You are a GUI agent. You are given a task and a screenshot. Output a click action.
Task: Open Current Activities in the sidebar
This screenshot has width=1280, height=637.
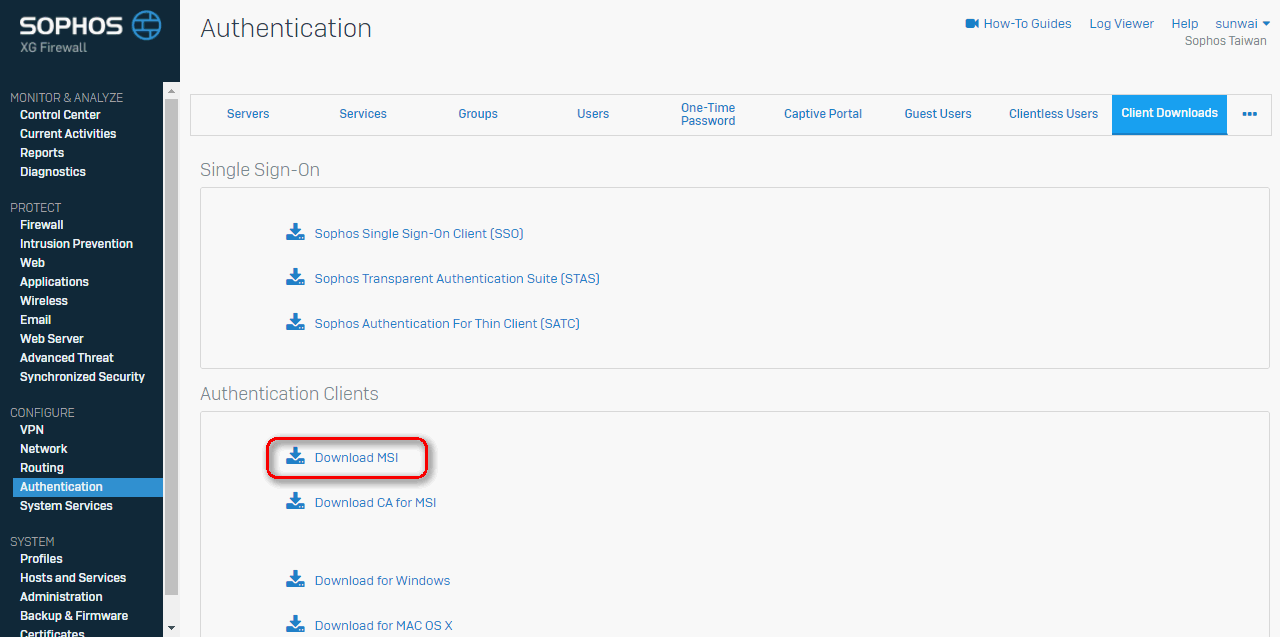point(68,134)
